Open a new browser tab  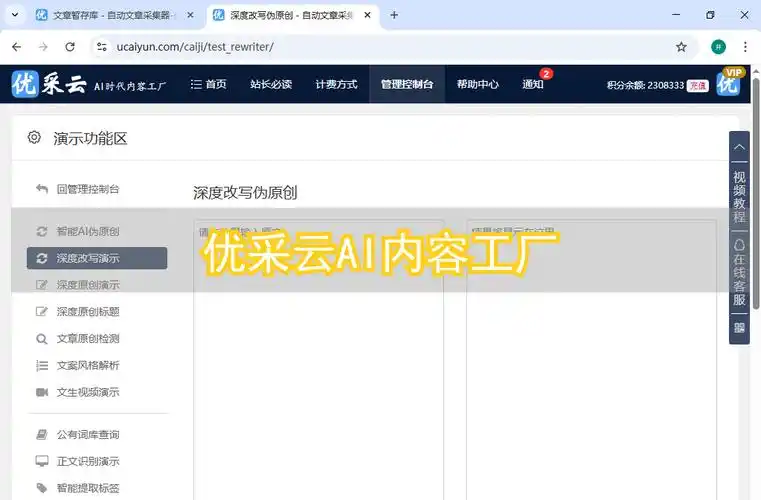tap(394, 15)
